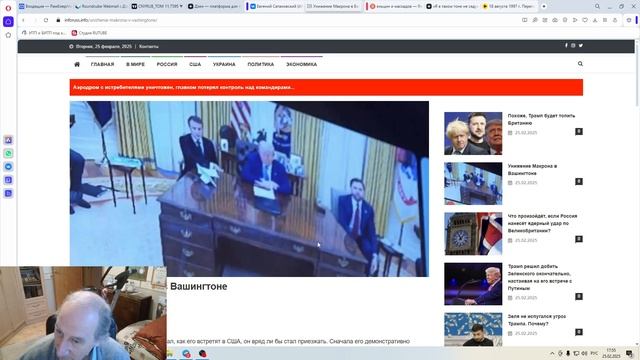Viewport: 640px width, 360px height.
Task: Click the purple home icon in Opera sidebar
Action: click(8, 22)
